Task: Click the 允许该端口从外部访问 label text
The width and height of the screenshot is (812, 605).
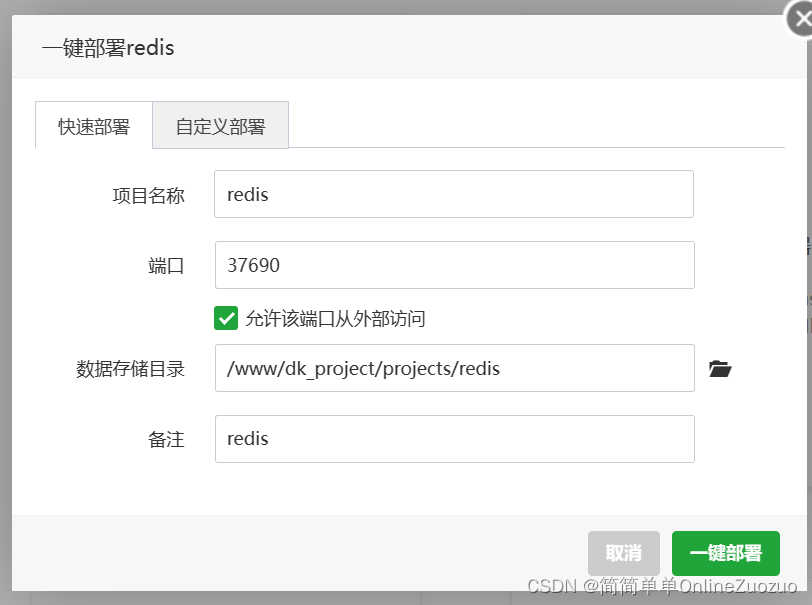Action: [335, 319]
